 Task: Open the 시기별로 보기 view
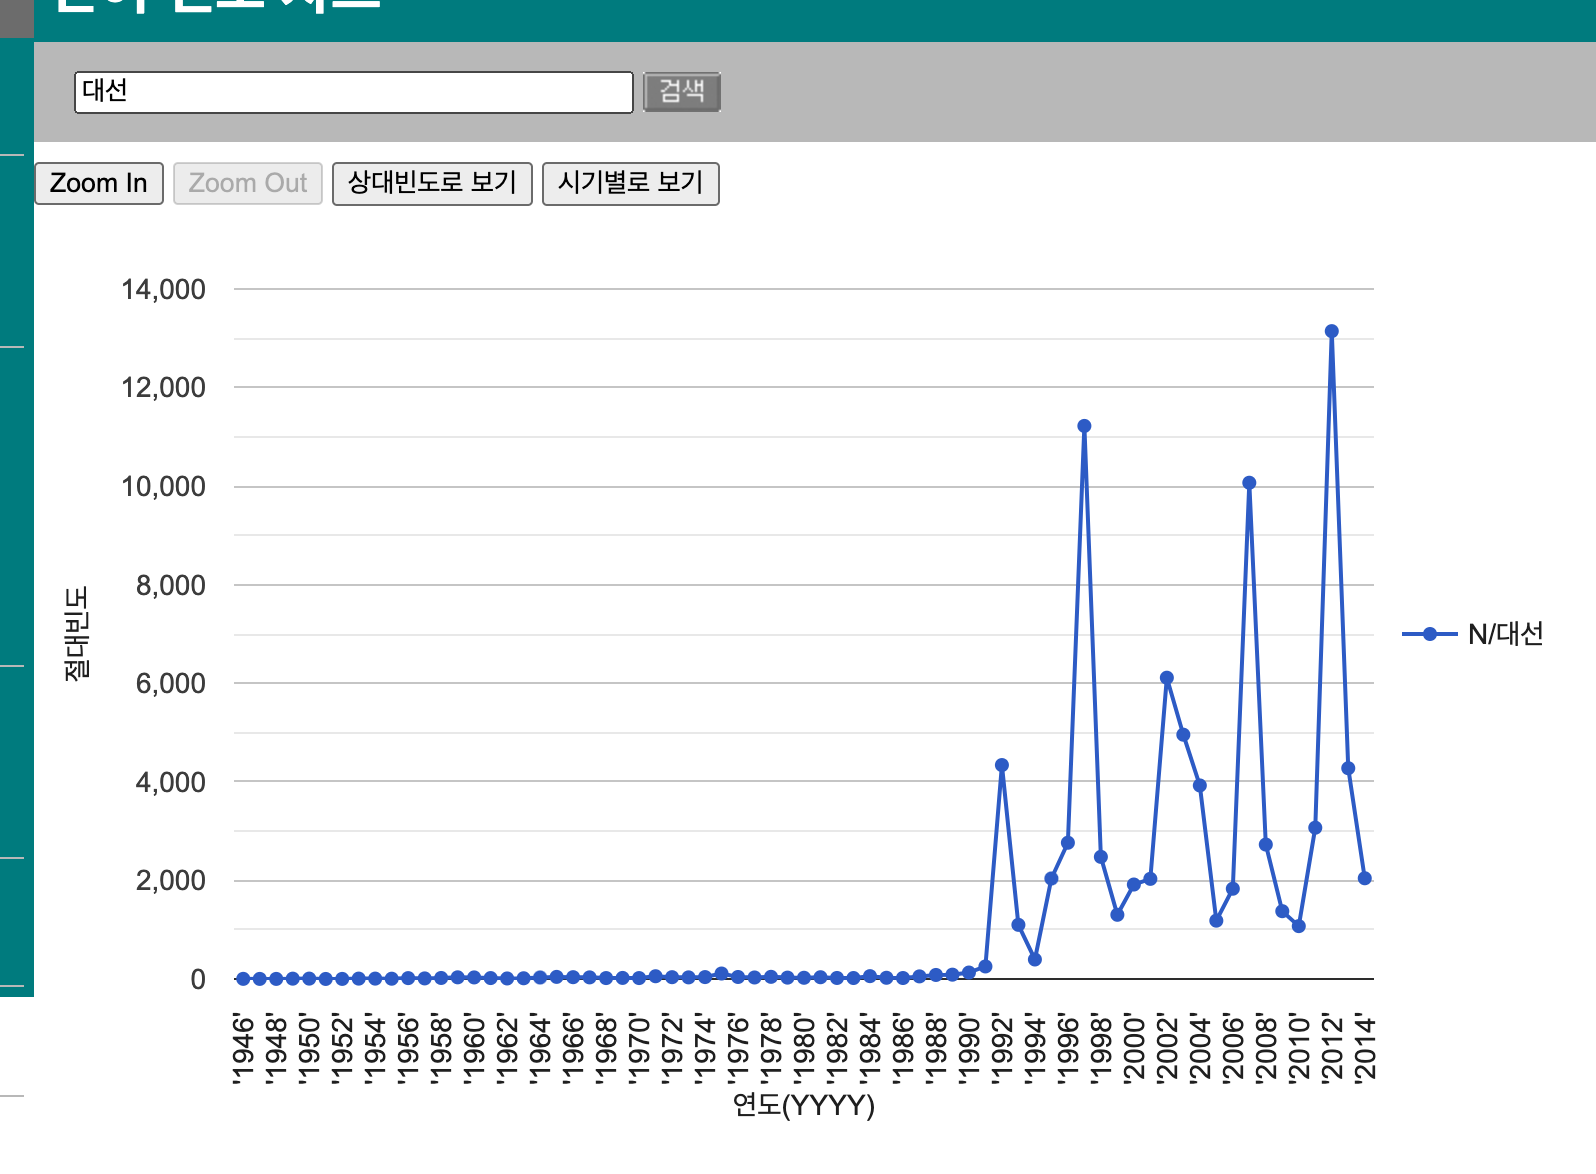[630, 183]
